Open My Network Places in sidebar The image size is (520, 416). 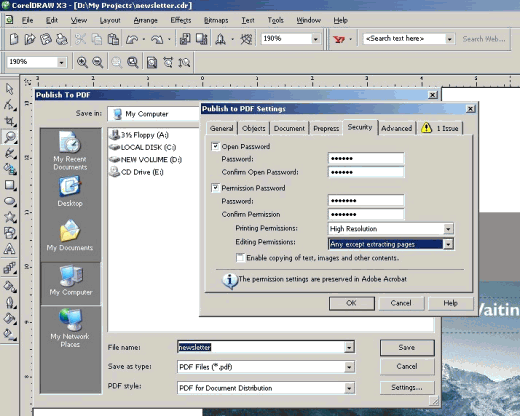[70, 328]
